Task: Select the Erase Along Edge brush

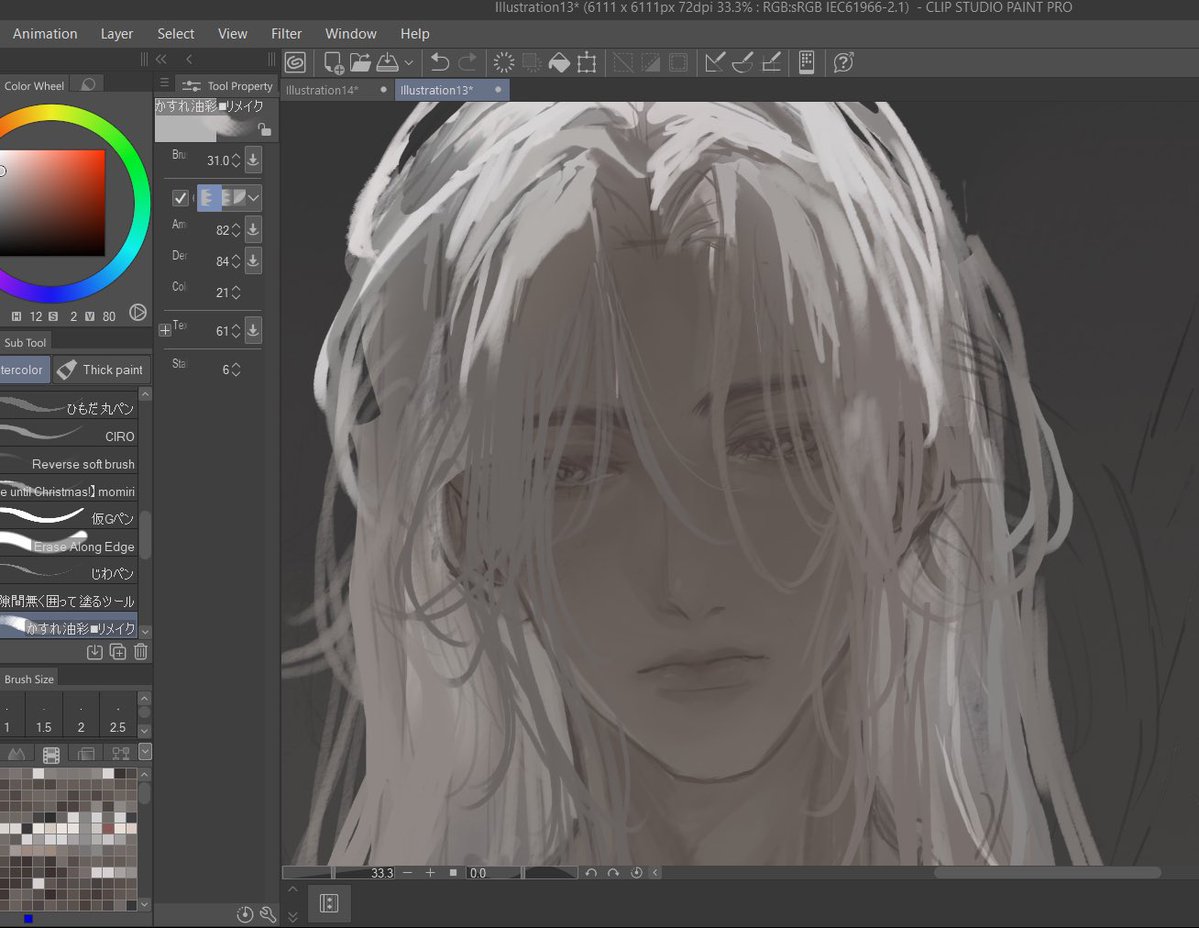Action: click(x=69, y=546)
